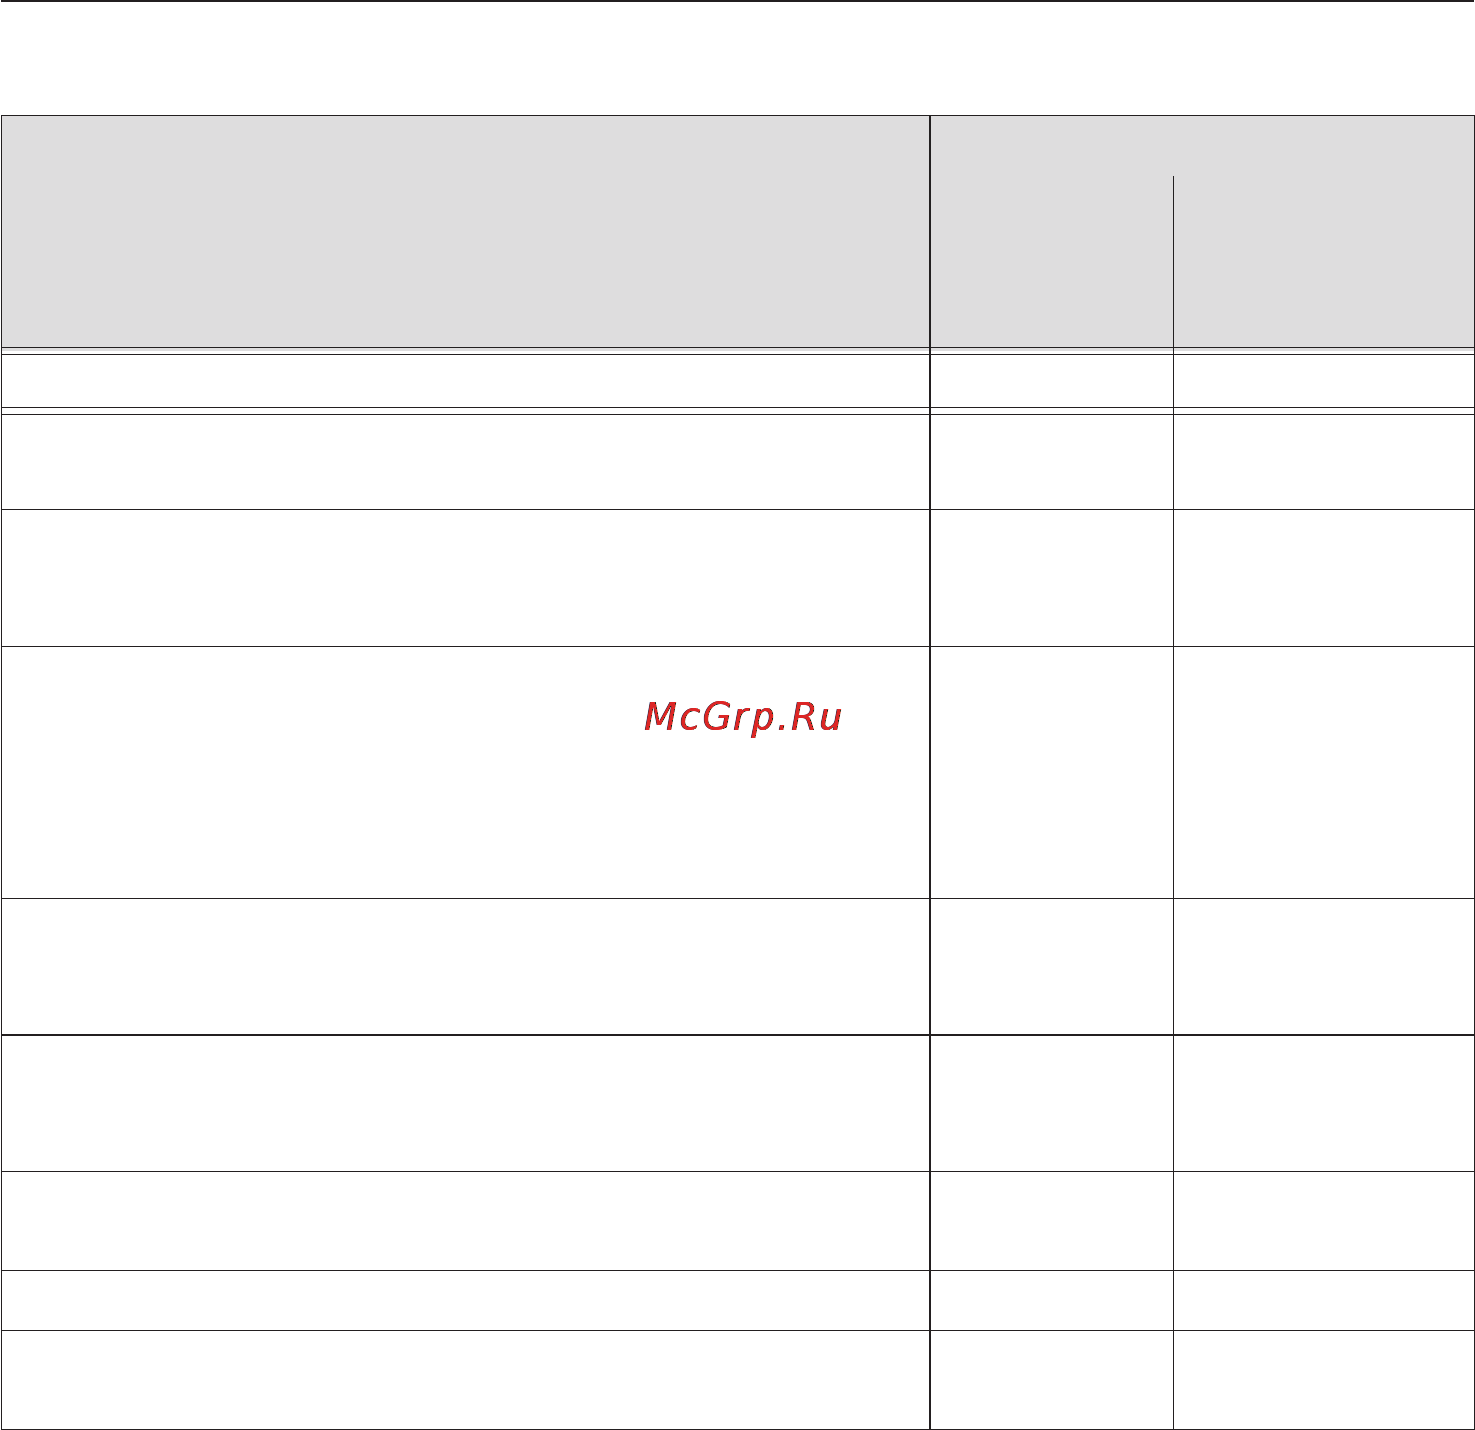Select the middle cell beside the McGrp.Ru watermark row
This screenshot has height=1430, width=1475.
(1051, 772)
